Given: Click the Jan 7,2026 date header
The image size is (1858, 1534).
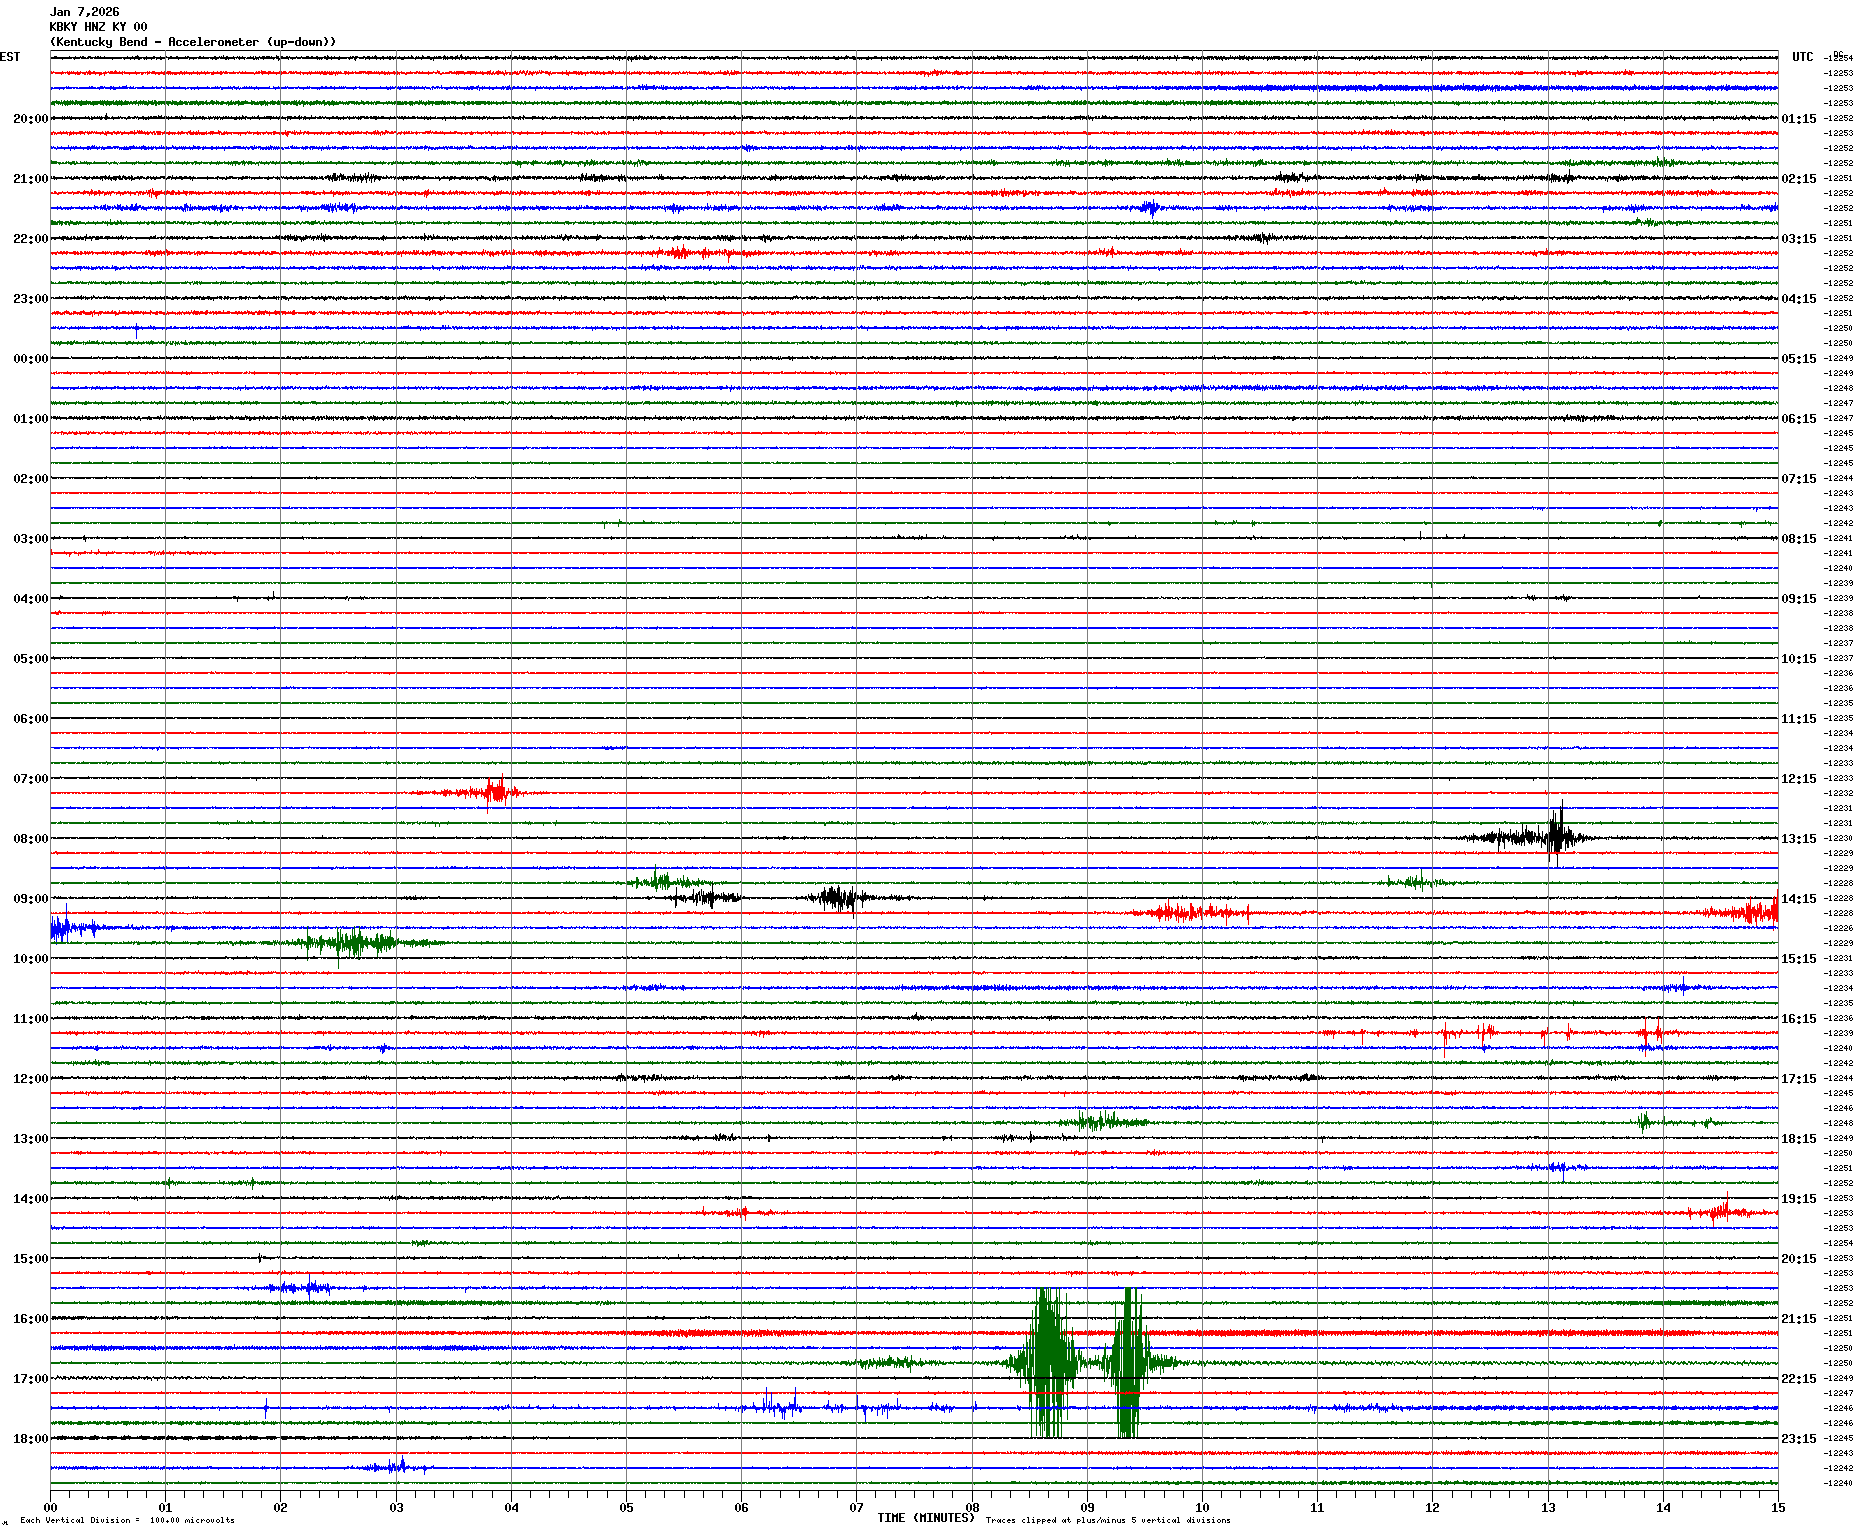Looking at the screenshot, I should tap(85, 12).
